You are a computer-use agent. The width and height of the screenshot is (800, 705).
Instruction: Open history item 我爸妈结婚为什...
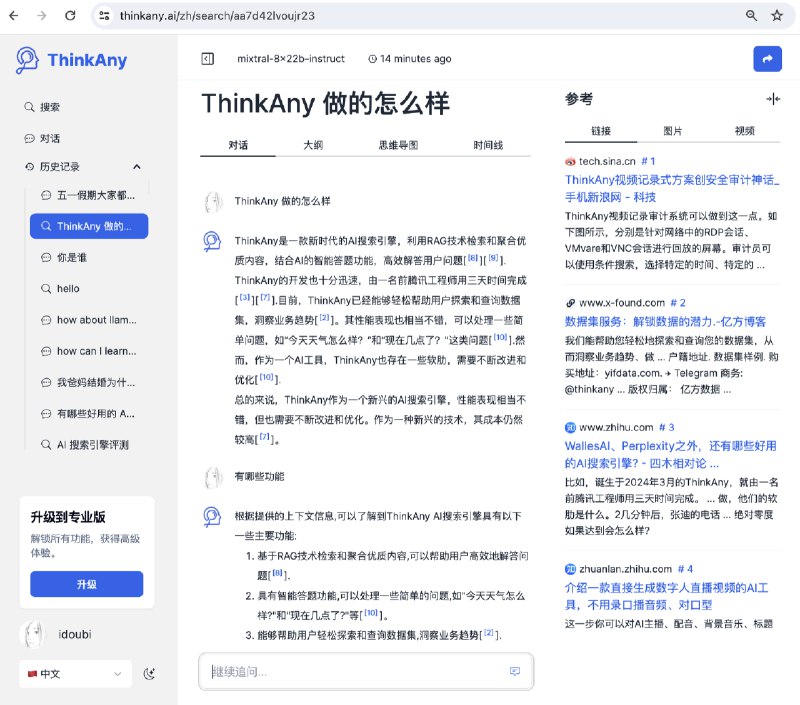(x=88, y=383)
